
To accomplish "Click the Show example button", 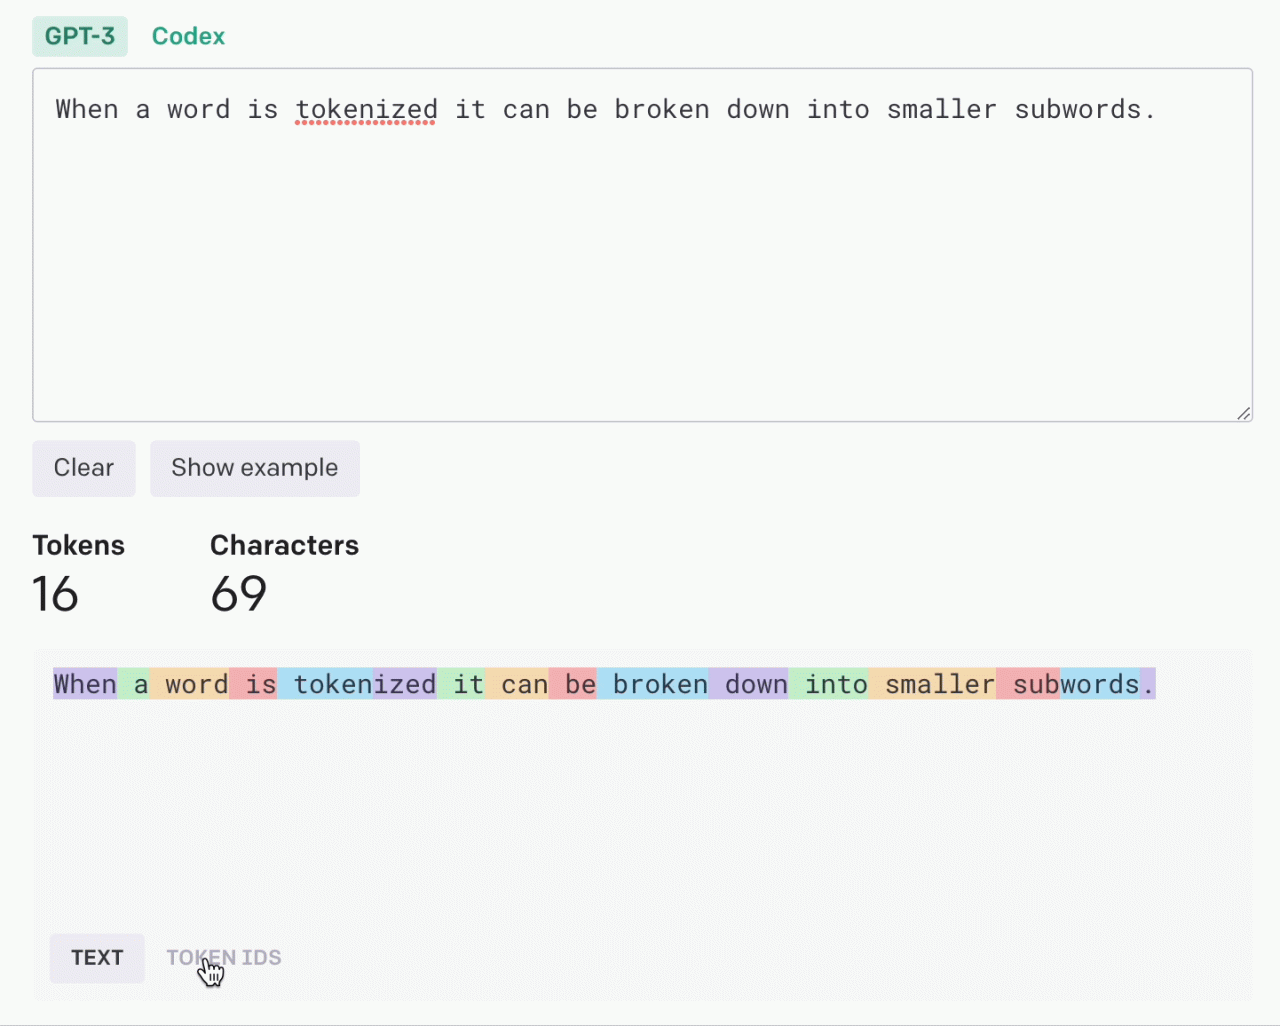I will pyautogui.click(x=255, y=468).
